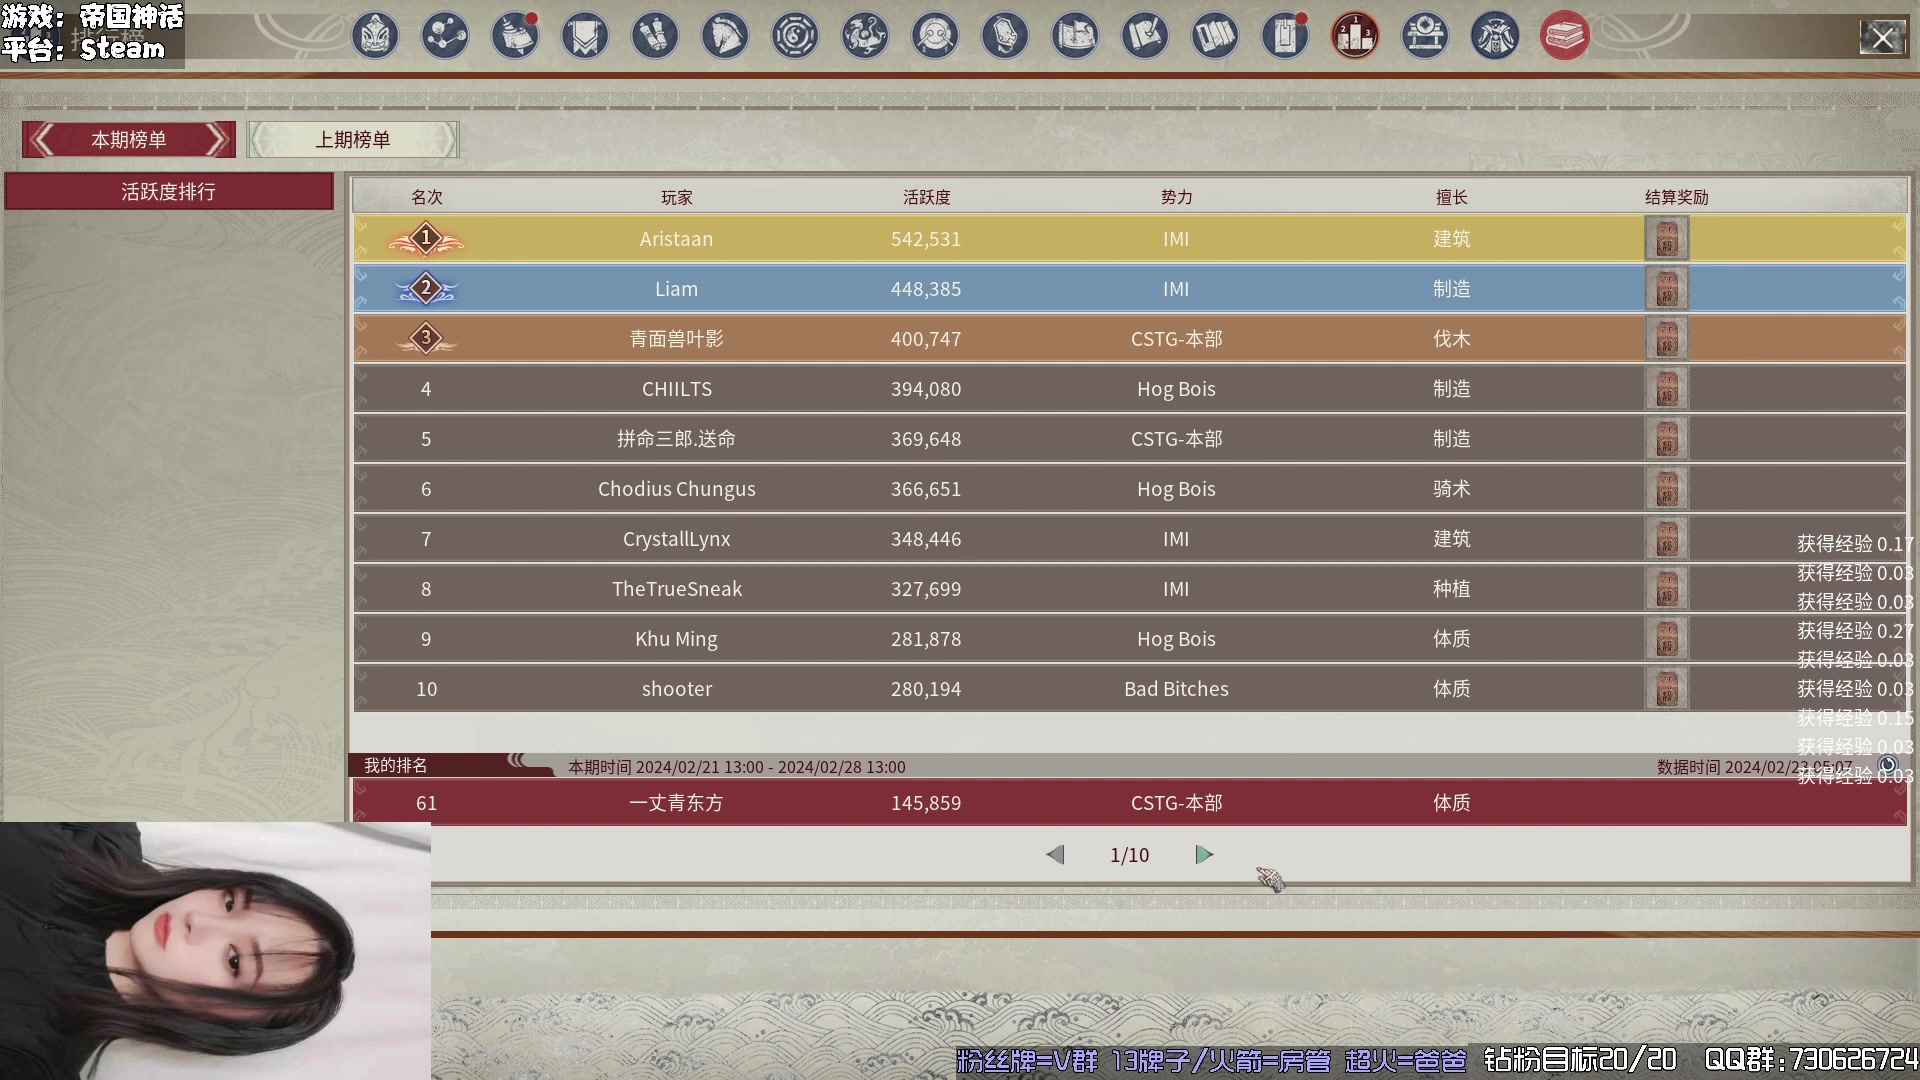The height and width of the screenshot is (1080, 1920).
Task: Close the leaderboard with the X button
Action: [1882, 38]
